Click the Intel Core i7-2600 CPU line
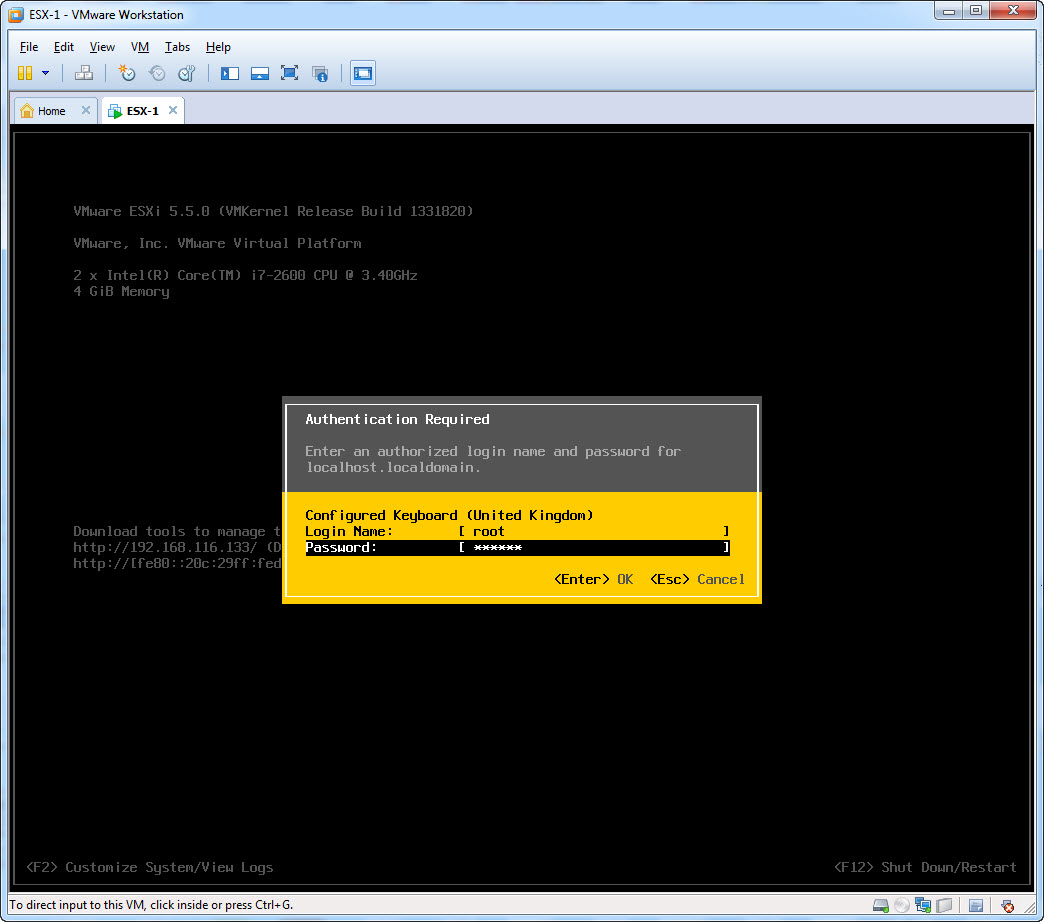Screen dimensions: 1044x922 click(x=245, y=275)
